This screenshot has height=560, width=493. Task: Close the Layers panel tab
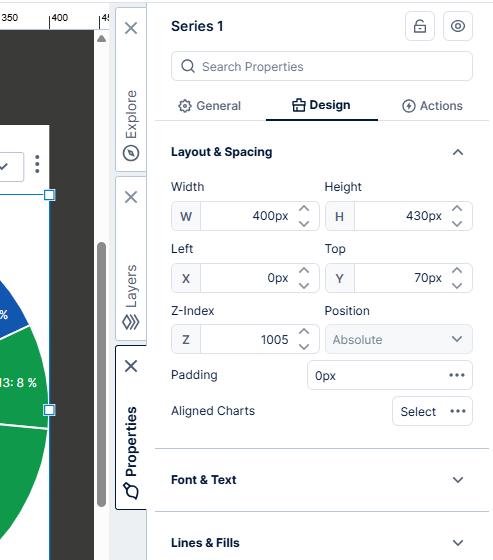coord(131,197)
